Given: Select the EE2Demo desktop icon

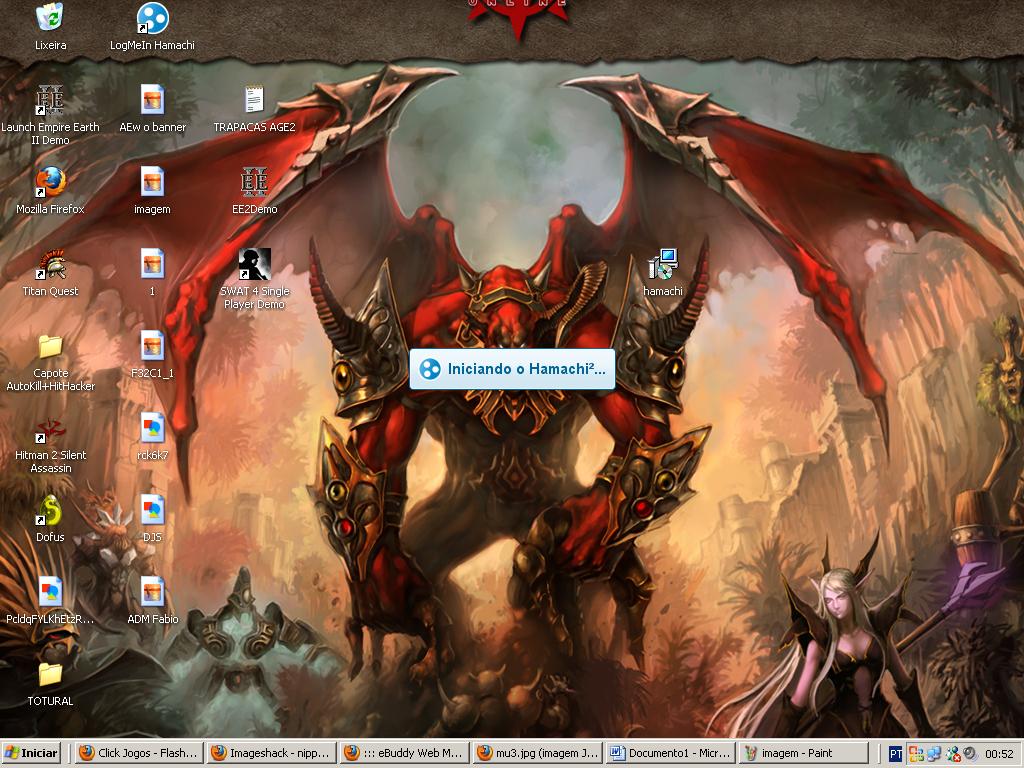Looking at the screenshot, I should (x=254, y=182).
